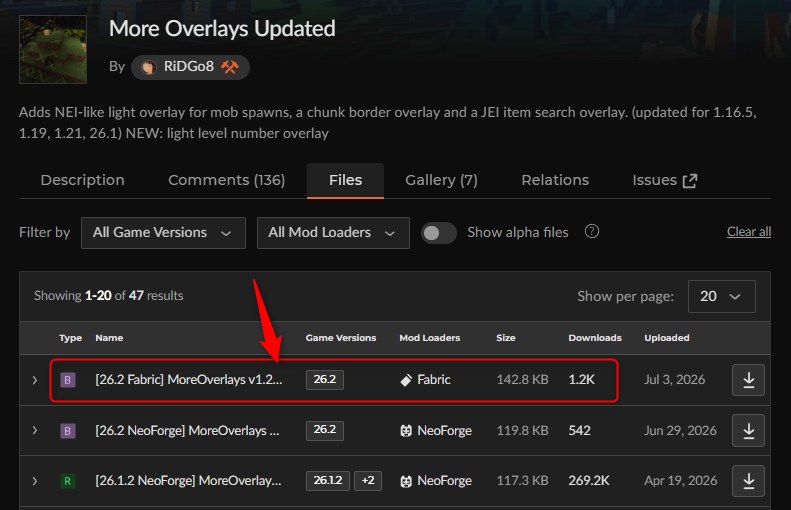Click the Jun 29, 2026 upload date
The height and width of the screenshot is (510, 791).
pos(680,431)
